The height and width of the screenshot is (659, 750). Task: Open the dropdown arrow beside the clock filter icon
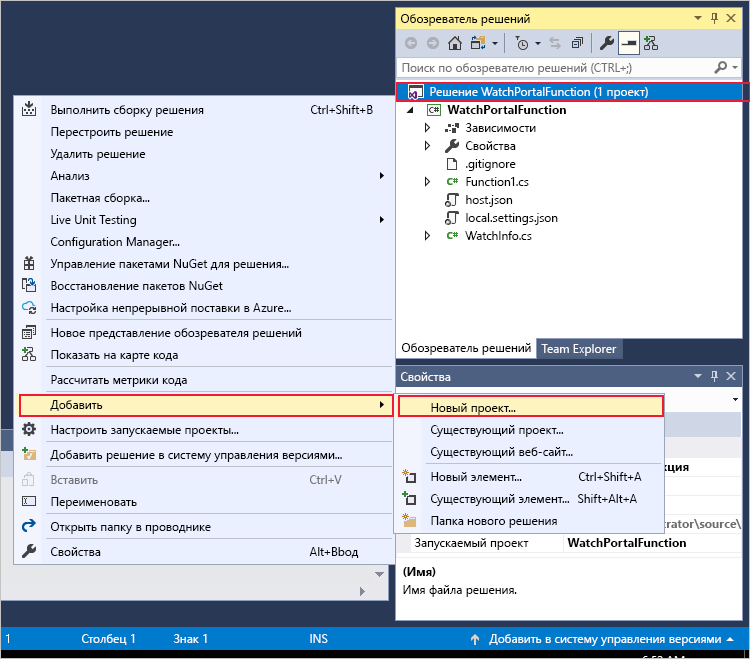(538, 44)
